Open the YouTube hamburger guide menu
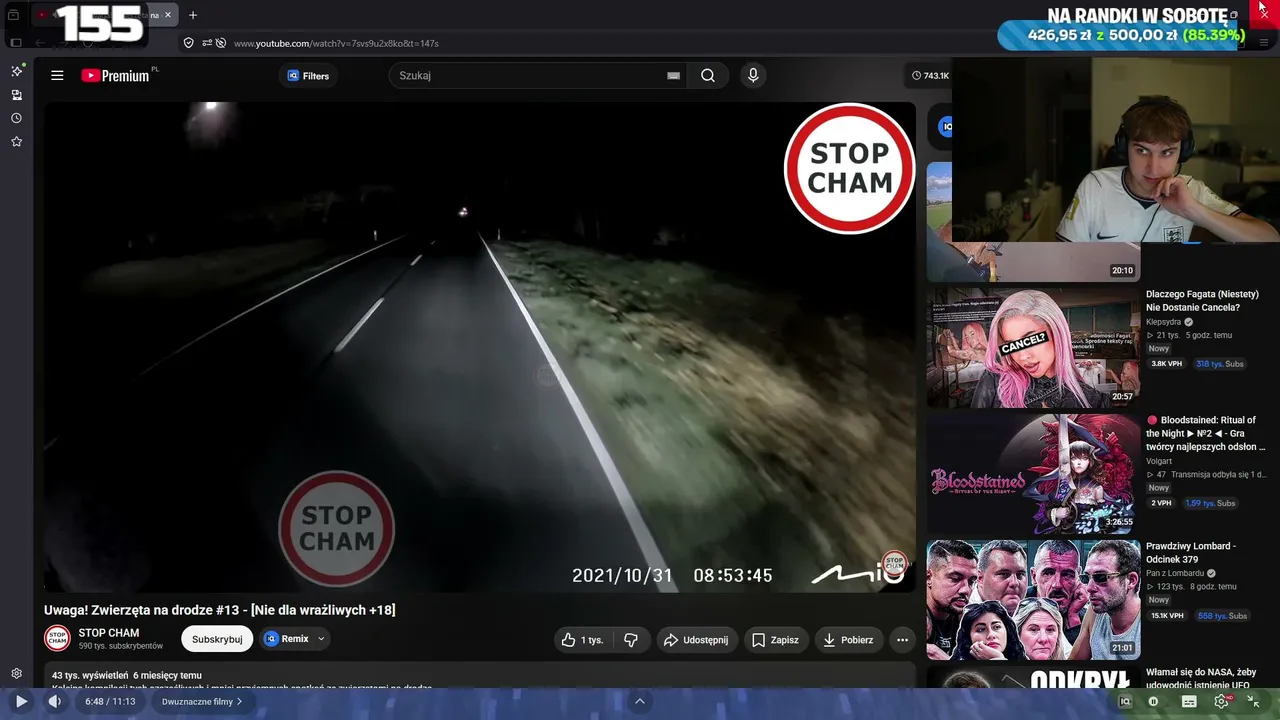The height and width of the screenshot is (720, 1280). point(57,76)
